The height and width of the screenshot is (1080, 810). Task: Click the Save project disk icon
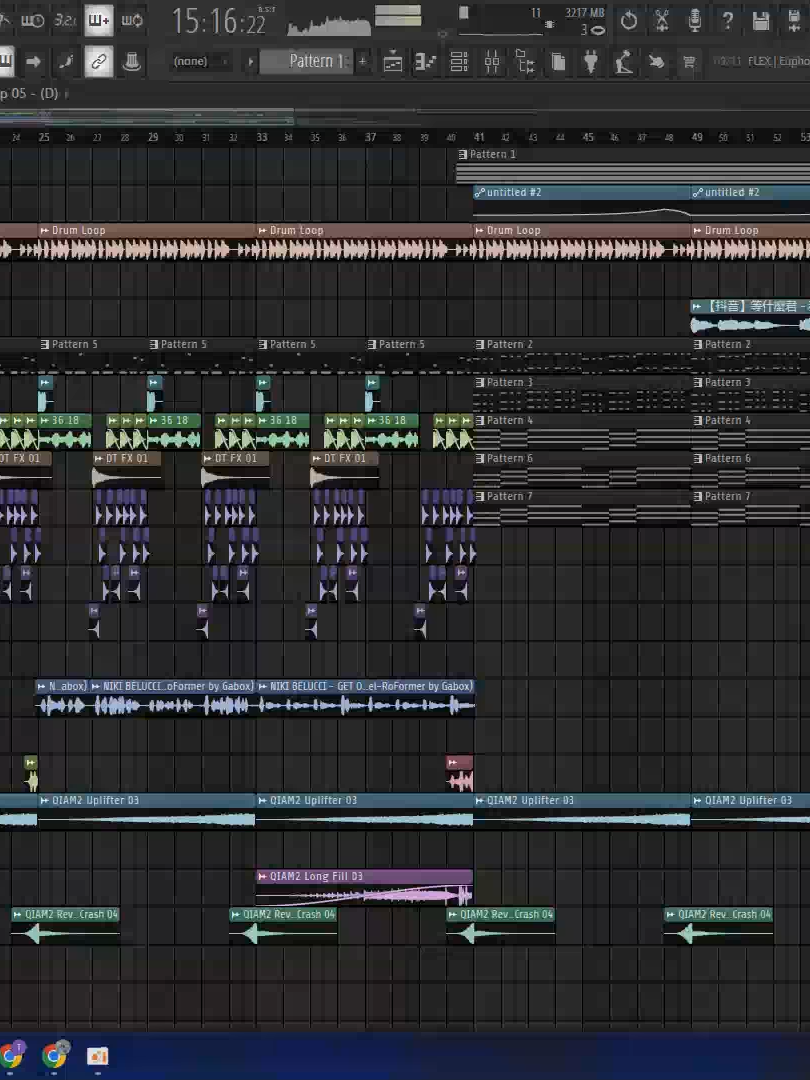[762, 20]
